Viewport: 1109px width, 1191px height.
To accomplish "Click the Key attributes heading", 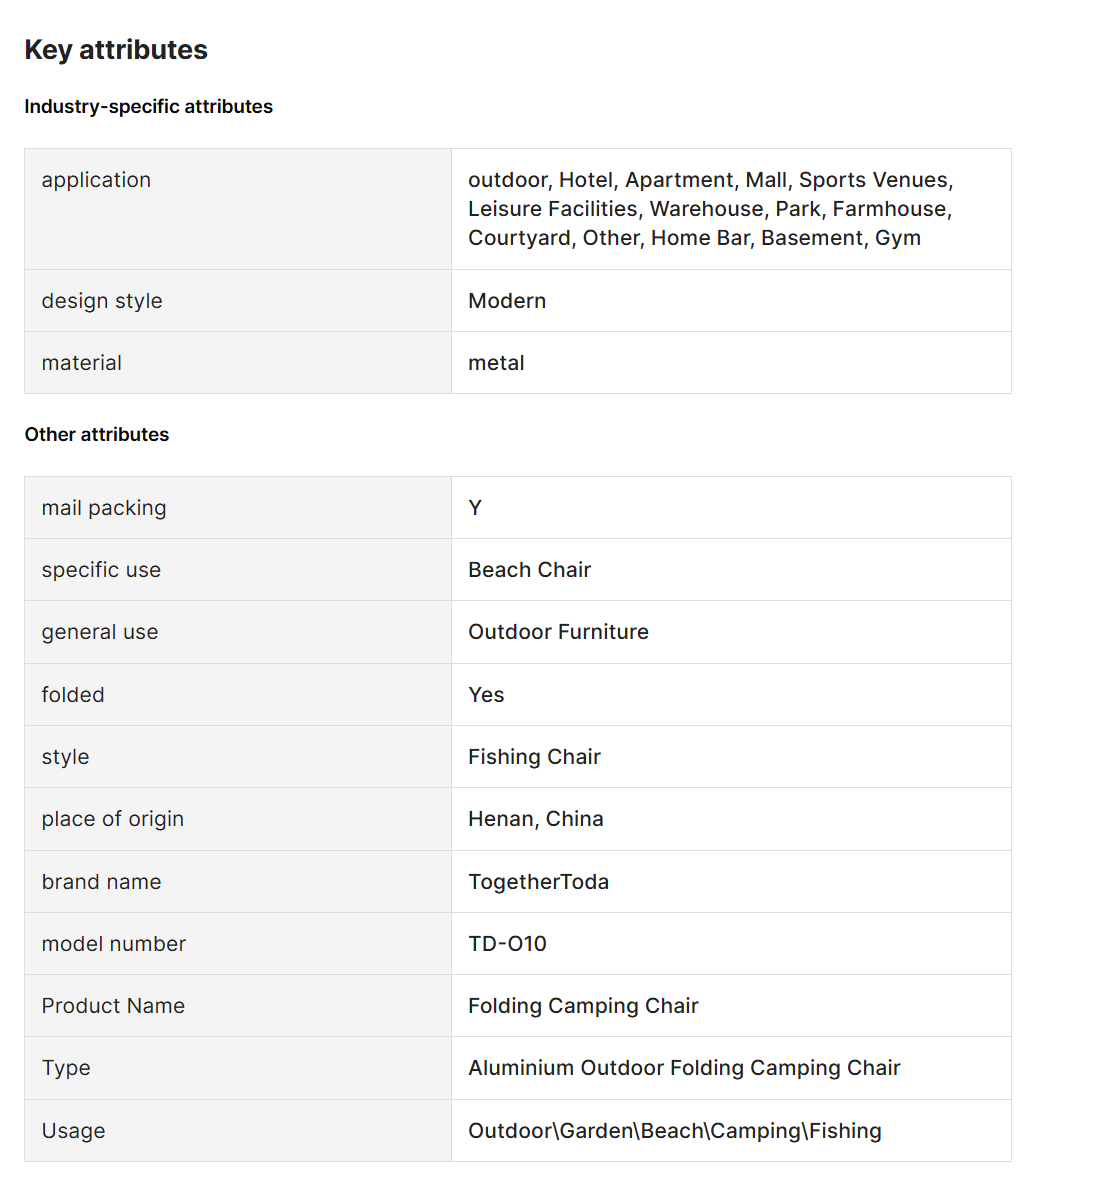I will pos(116,50).
